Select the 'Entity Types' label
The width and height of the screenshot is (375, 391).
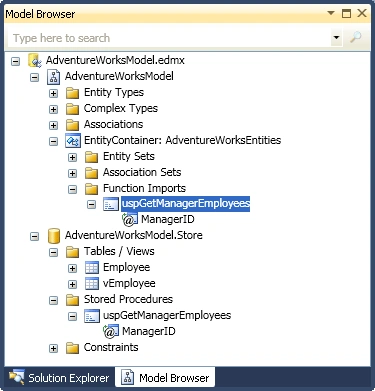(x=114, y=92)
